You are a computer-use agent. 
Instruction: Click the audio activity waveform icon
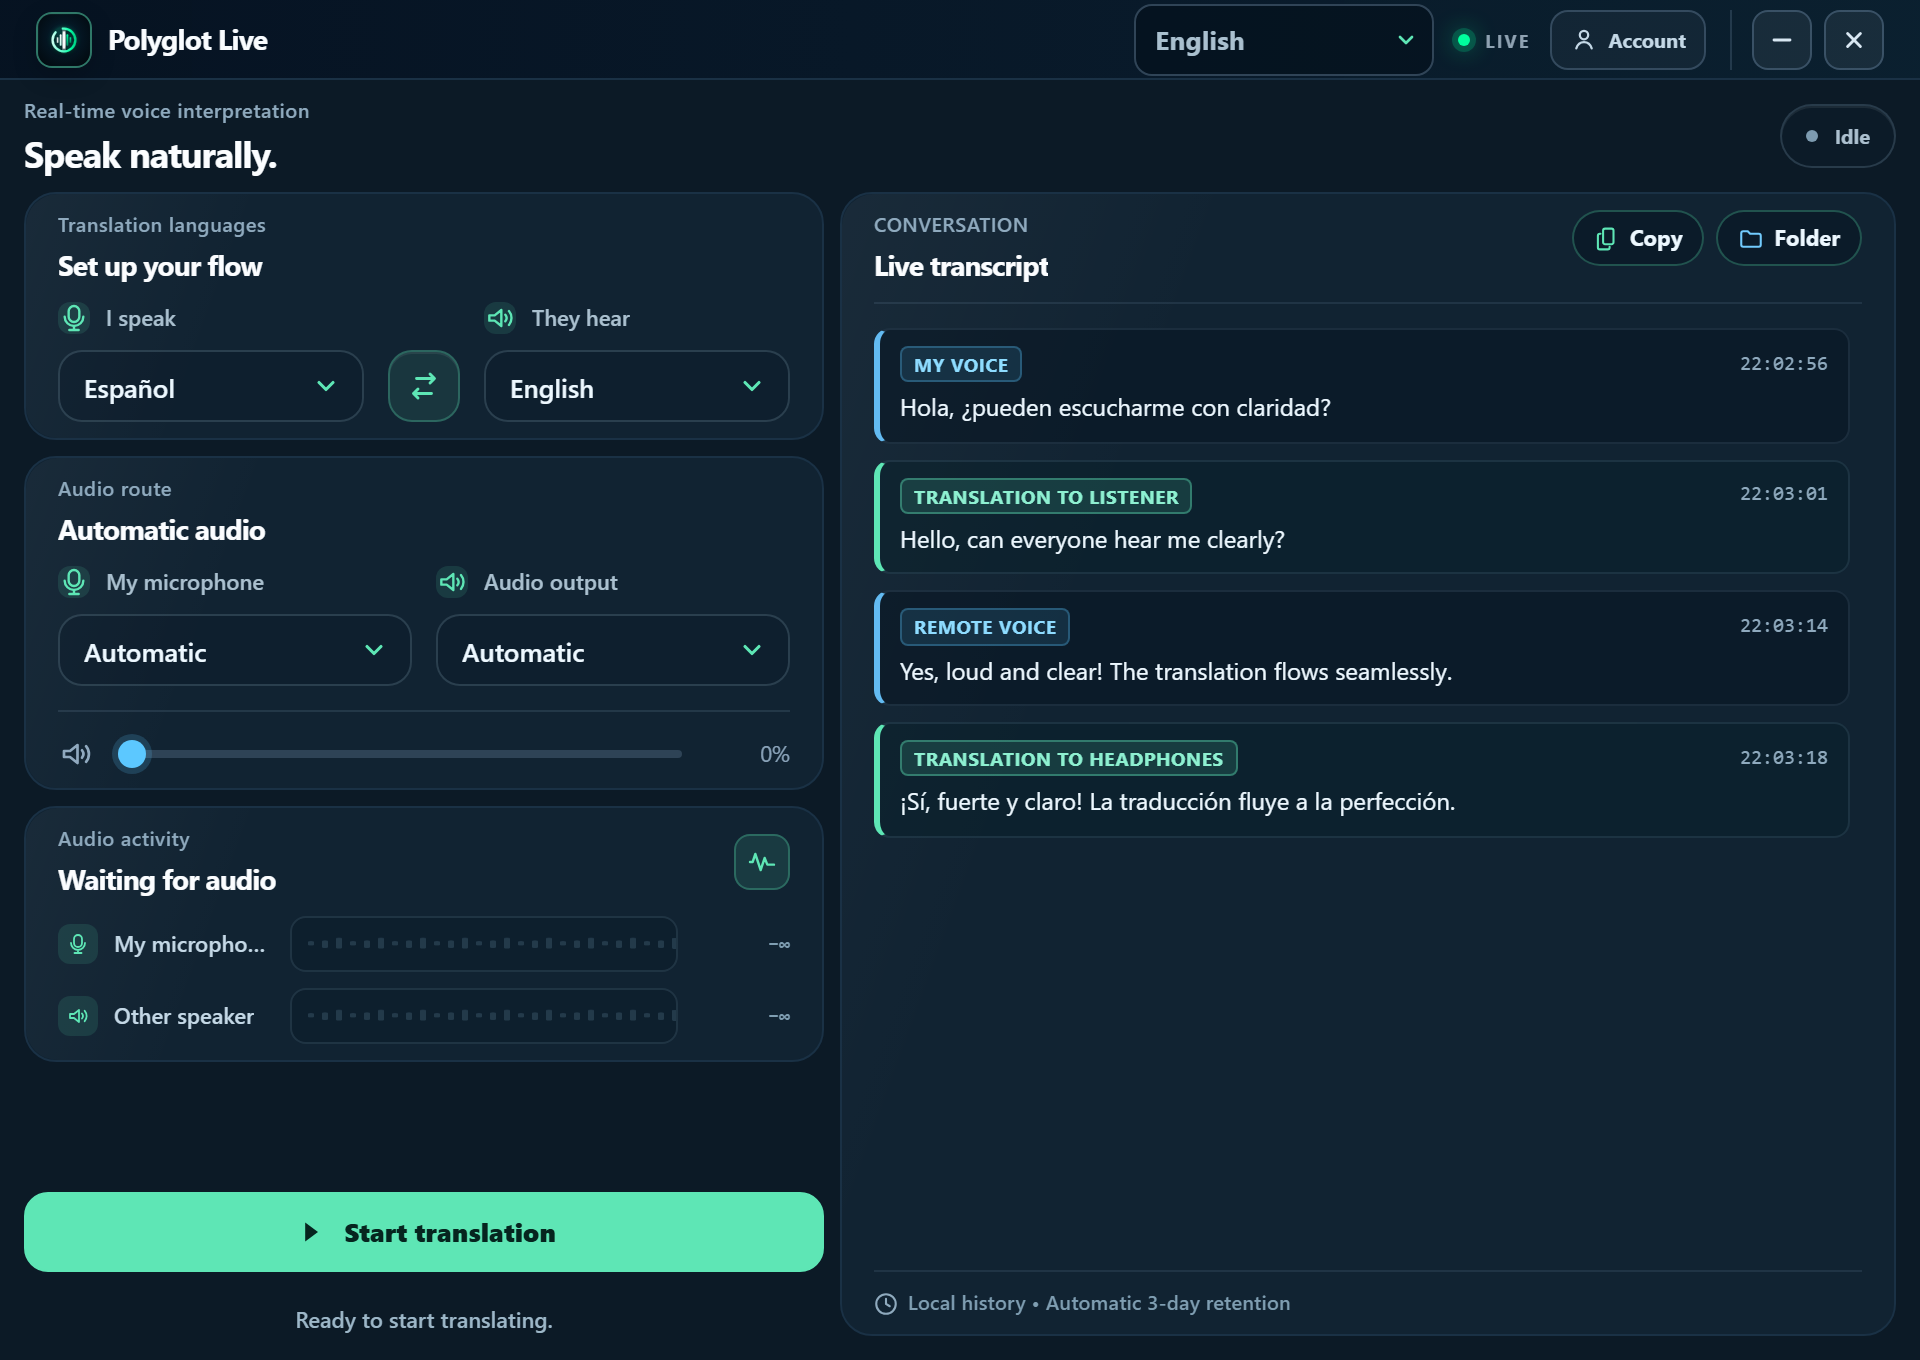click(x=762, y=862)
